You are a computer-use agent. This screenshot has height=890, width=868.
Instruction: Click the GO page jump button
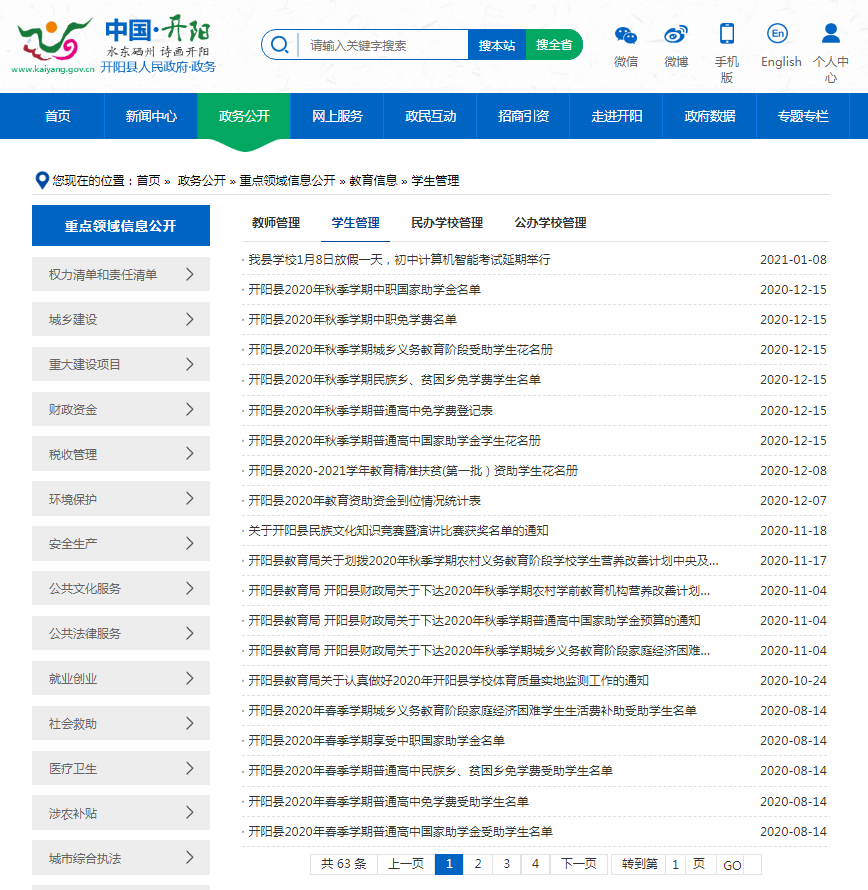732,865
